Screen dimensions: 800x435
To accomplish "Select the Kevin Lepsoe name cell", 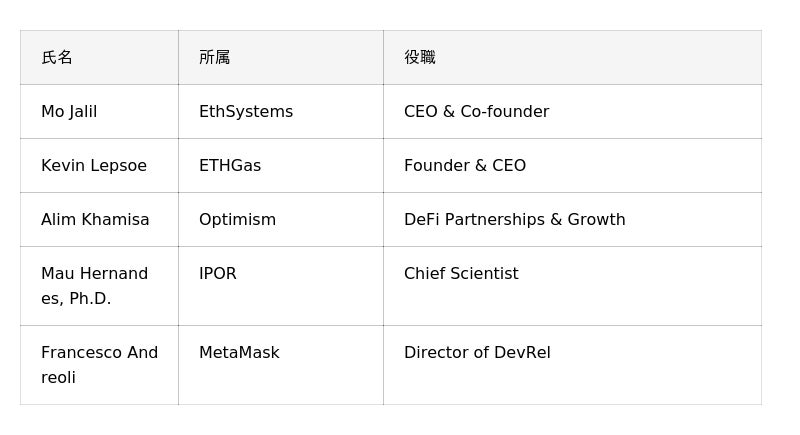I will tap(99, 165).
